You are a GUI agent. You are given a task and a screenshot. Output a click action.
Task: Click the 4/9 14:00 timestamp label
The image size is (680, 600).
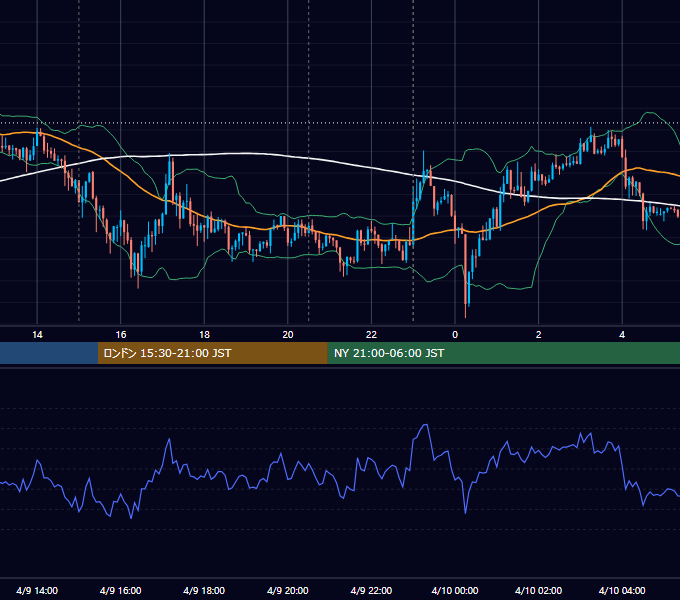[37, 590]
